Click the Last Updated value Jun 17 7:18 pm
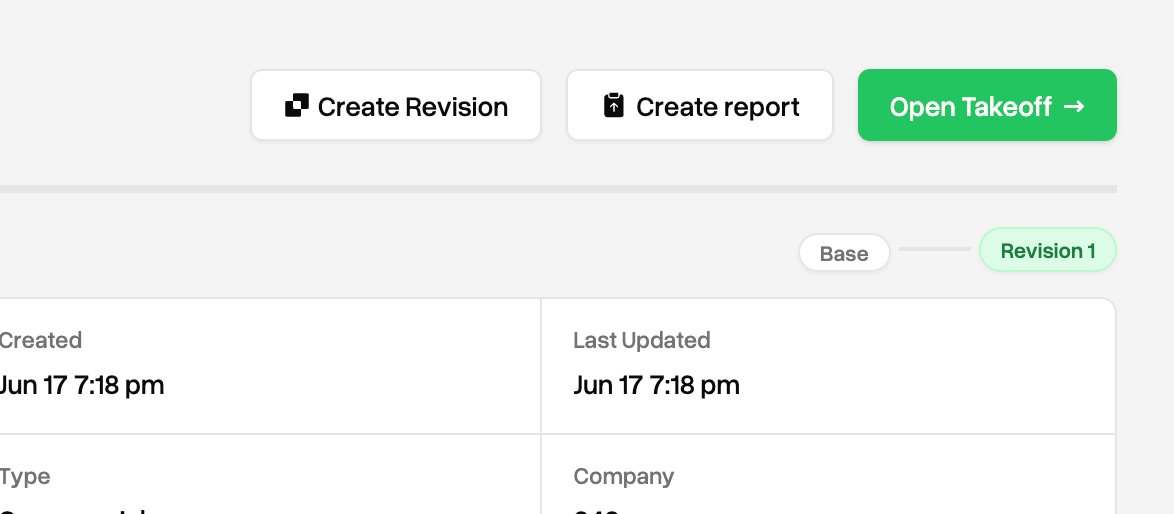This screenshot has width=1174, height=514. coord(657,385)
